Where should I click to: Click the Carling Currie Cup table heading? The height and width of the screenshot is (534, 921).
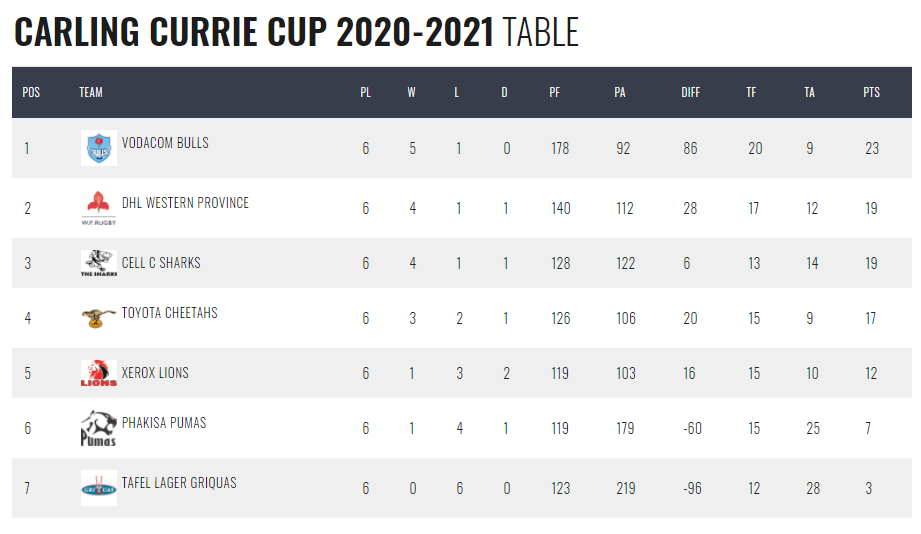[296, 32]
